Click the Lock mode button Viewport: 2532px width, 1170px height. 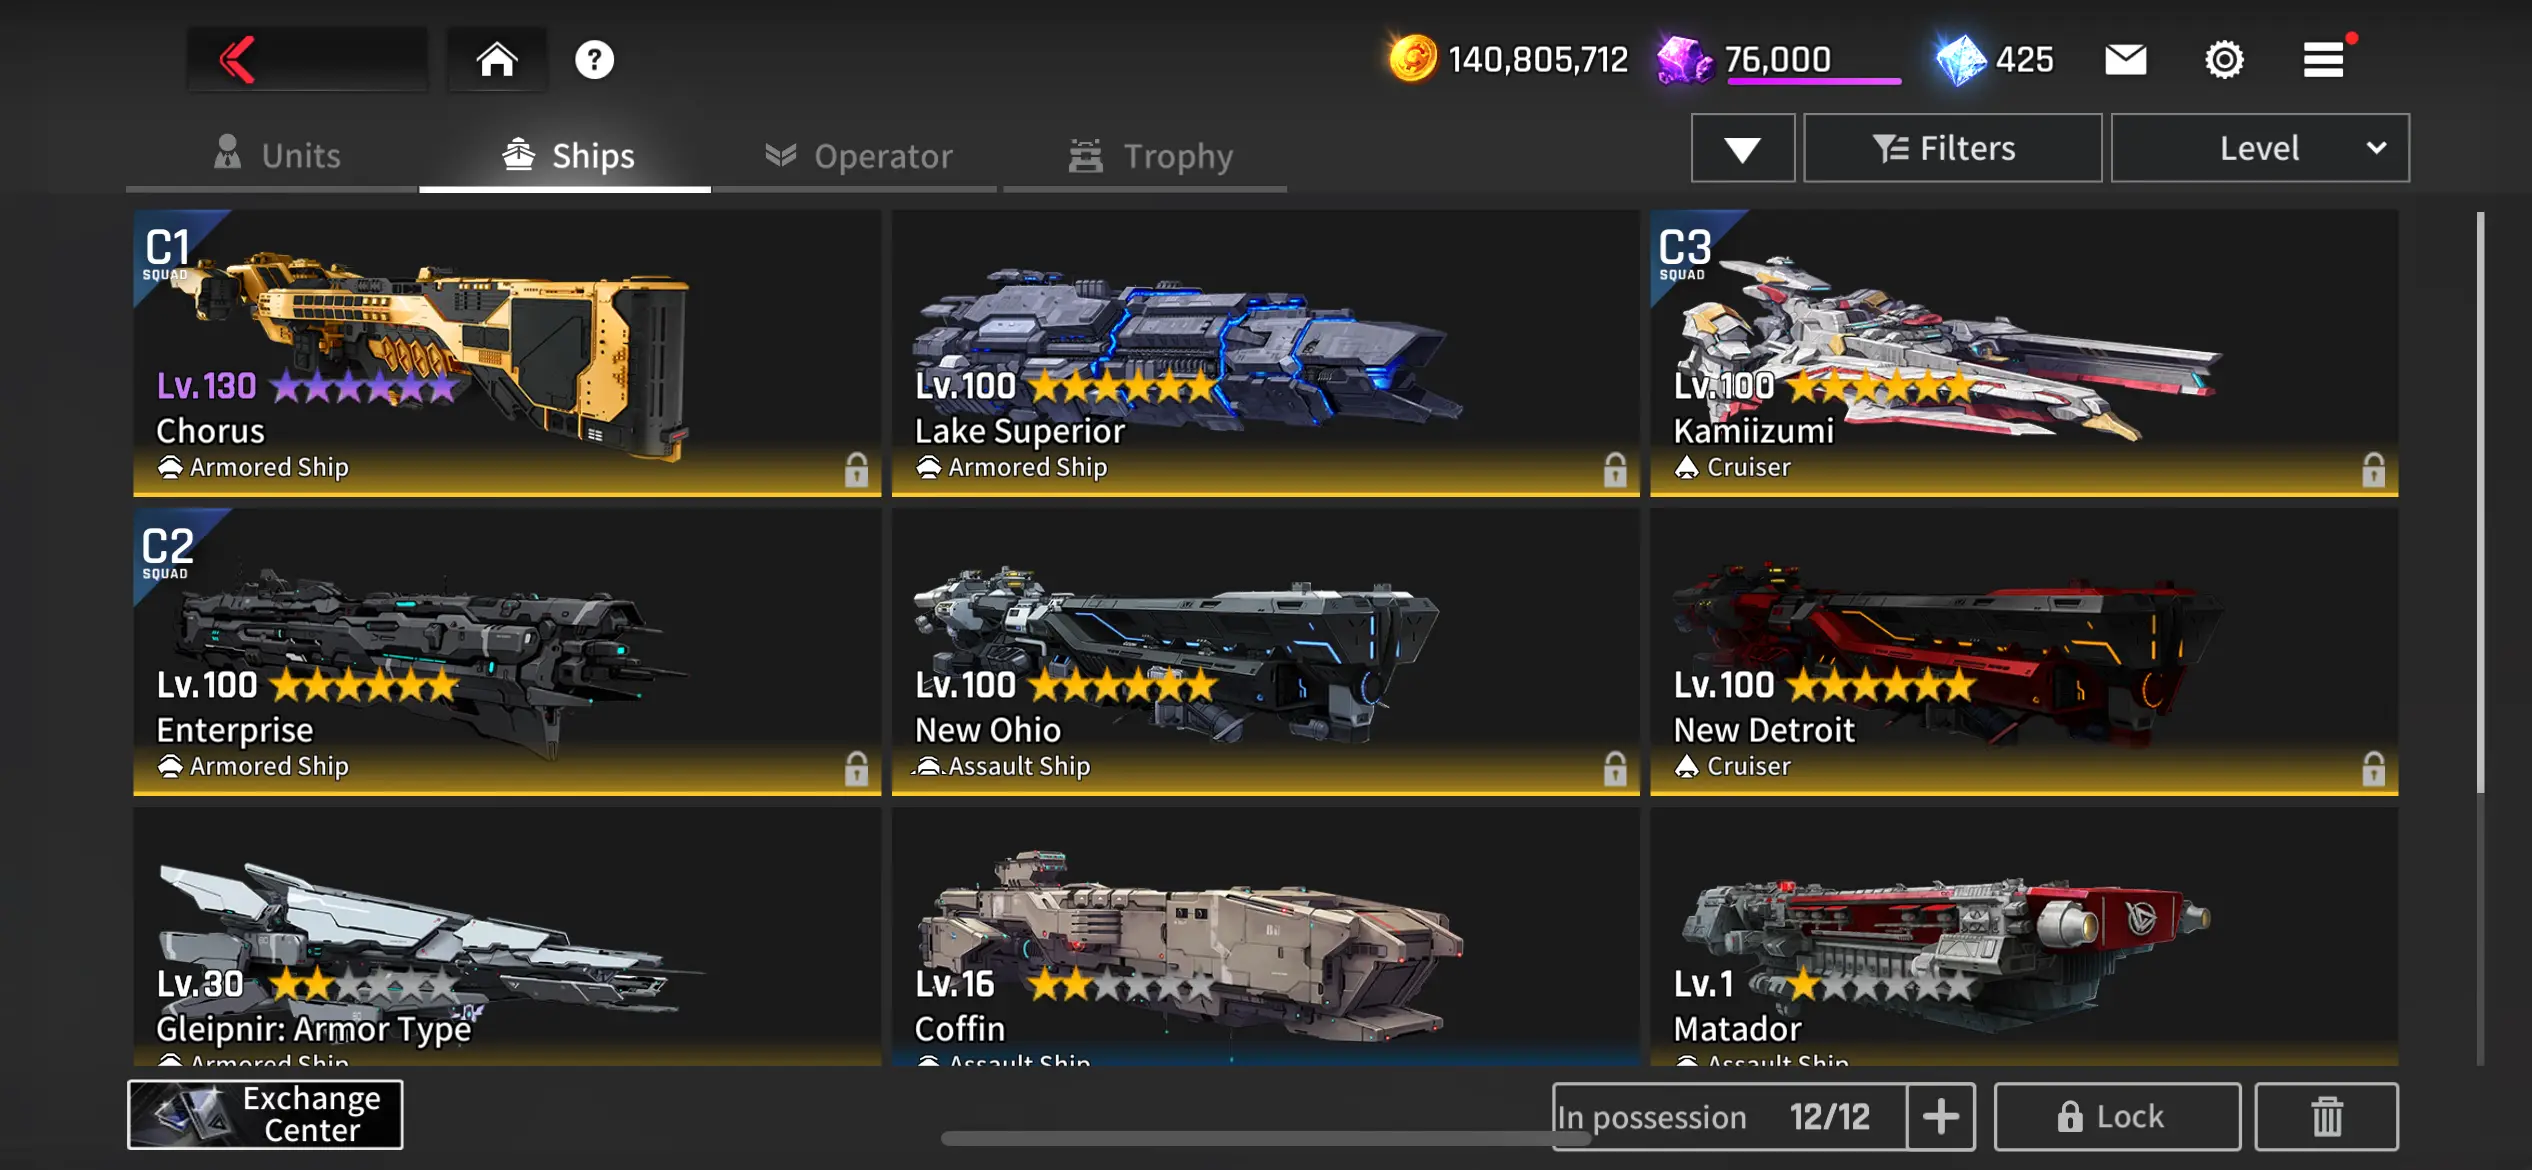point(2117,1116)
